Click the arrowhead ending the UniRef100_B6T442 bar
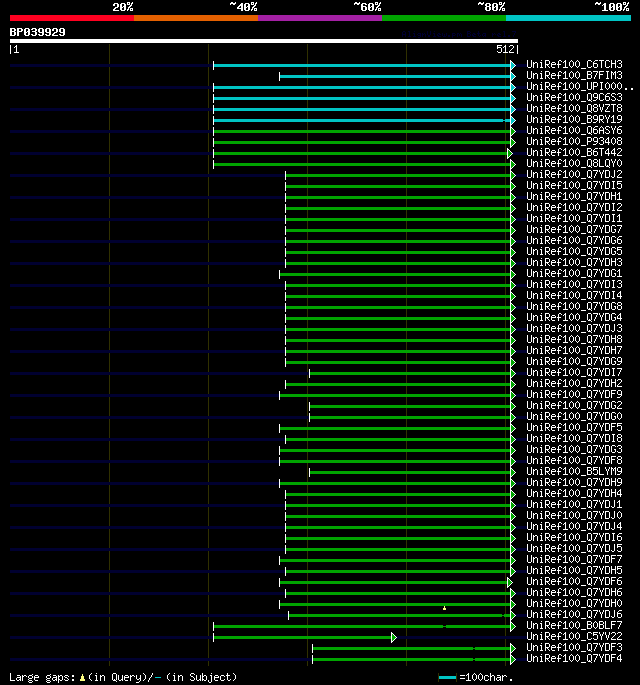This screenshot has height=685, width=640. point(509,153)
